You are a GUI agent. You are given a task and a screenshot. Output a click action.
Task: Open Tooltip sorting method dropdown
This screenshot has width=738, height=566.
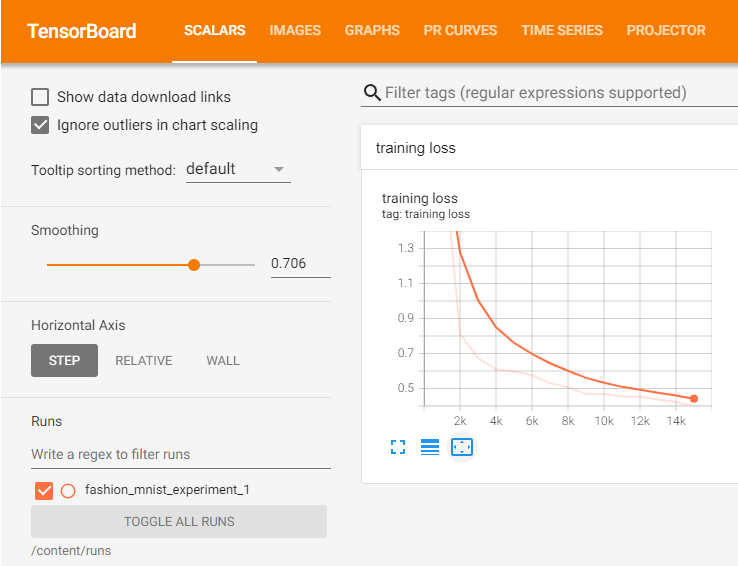click(238, 169)
